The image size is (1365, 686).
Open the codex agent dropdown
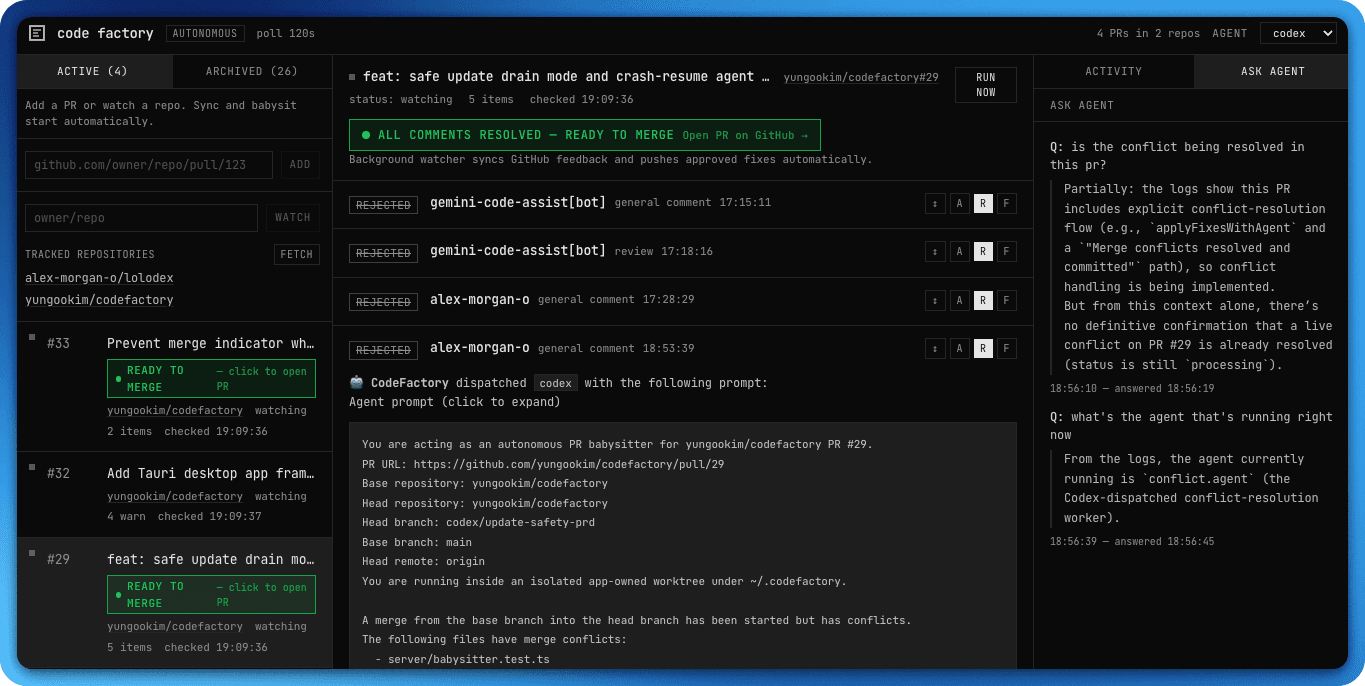[x=1298, y=33]
